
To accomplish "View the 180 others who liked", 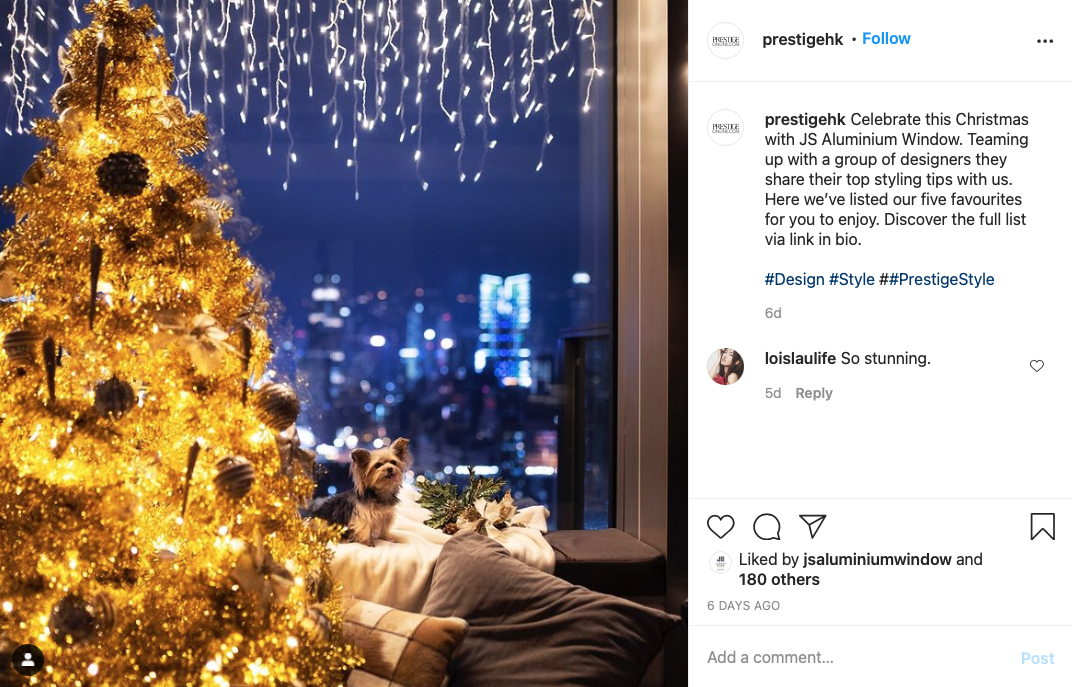I will (779, 579).
